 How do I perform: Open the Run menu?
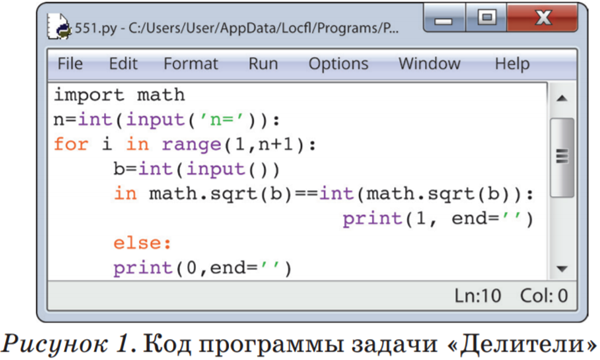pos(263,64)
